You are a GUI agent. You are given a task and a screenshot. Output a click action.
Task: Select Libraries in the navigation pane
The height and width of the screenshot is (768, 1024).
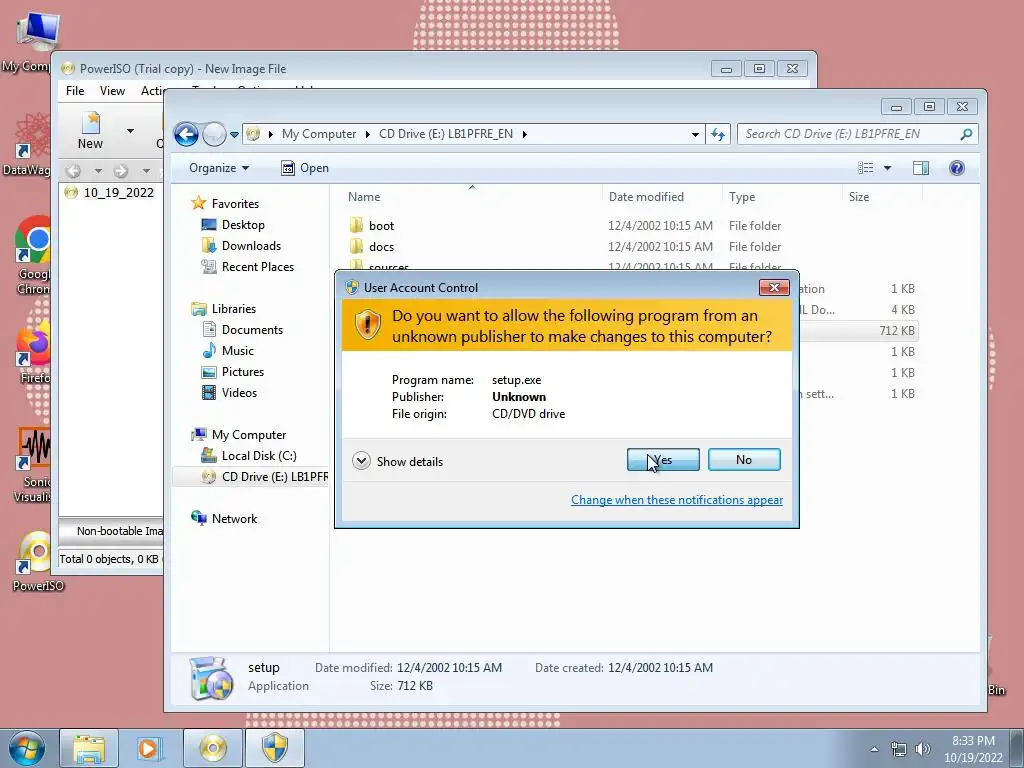[223, 308]
